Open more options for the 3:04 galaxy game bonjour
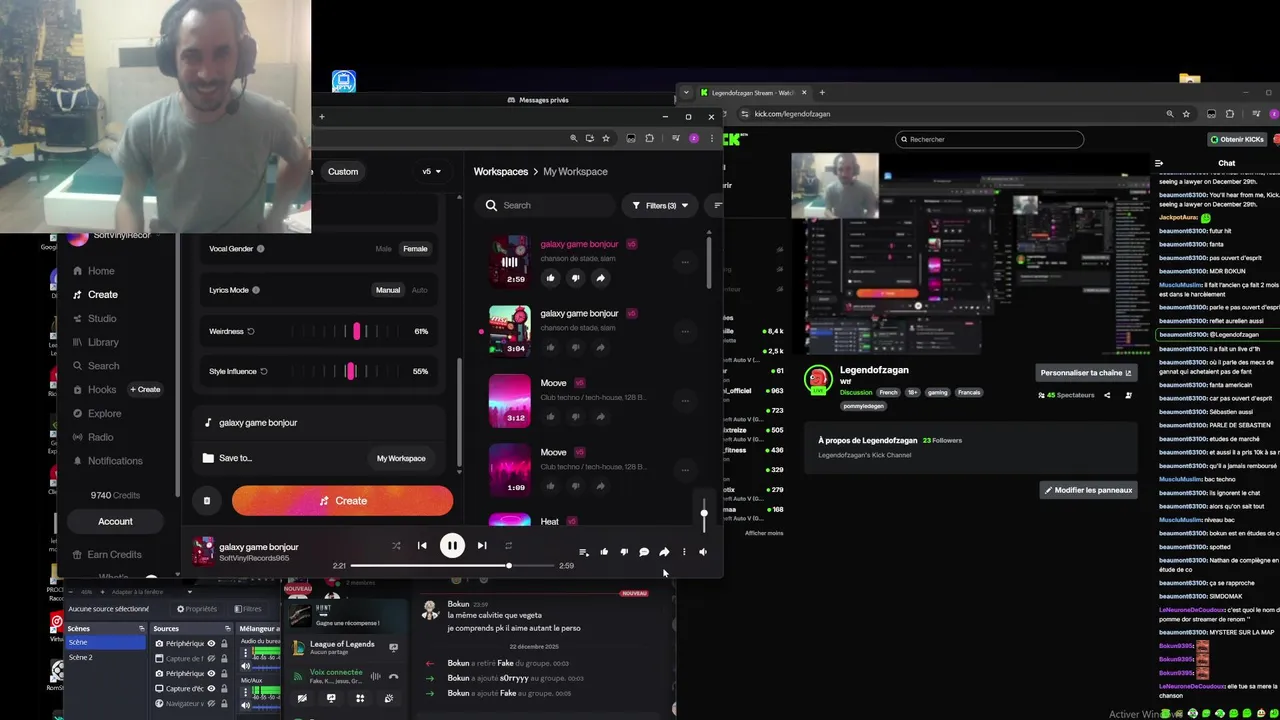The width and height of the screenshot is (1280, 720). [x=685, y=331]
